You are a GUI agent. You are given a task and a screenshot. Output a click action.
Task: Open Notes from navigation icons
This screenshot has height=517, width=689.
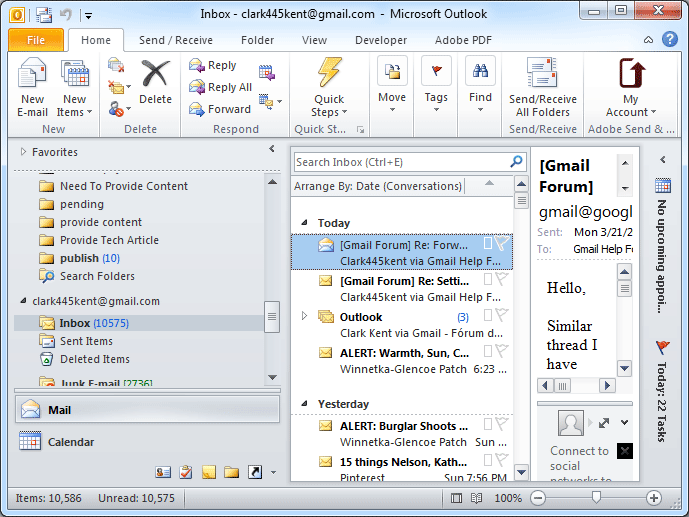click(x=209, y=472)
